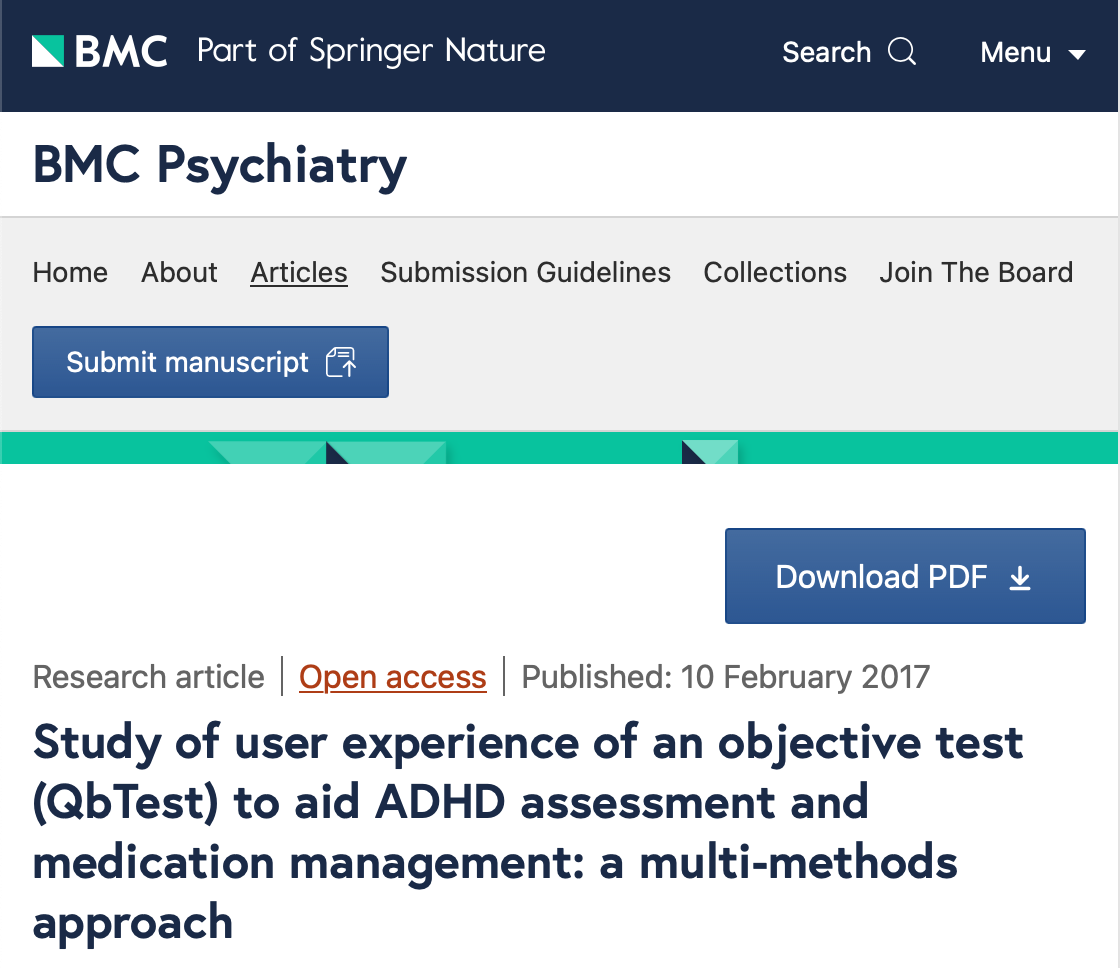This screenshot has width=1120, height=968.
Task: Open the About section
Action: click(x=179, y=272)
